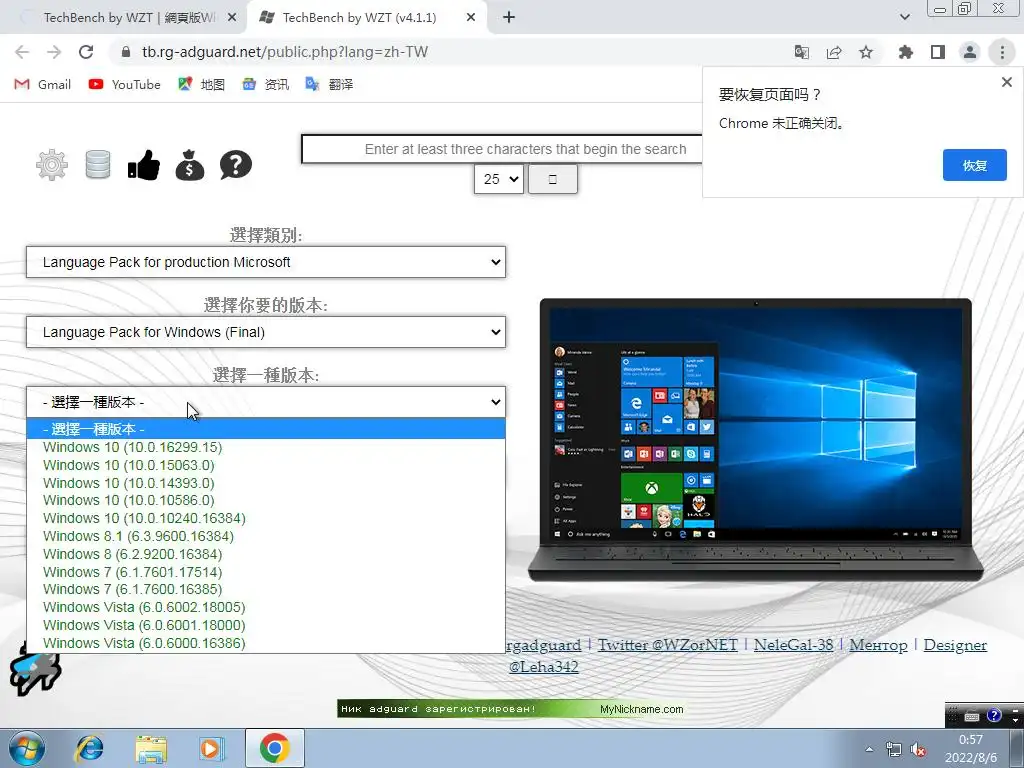Select Windows 8 (6.2.9200.16384)
The image size is (1024, 768).
click(266, 554)
